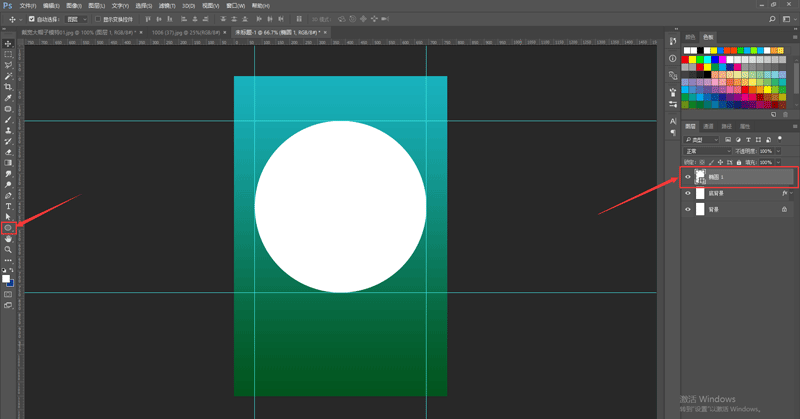Open the Edit Toolbar three-dots button
The image size is (800, 419).
(8, 260)
